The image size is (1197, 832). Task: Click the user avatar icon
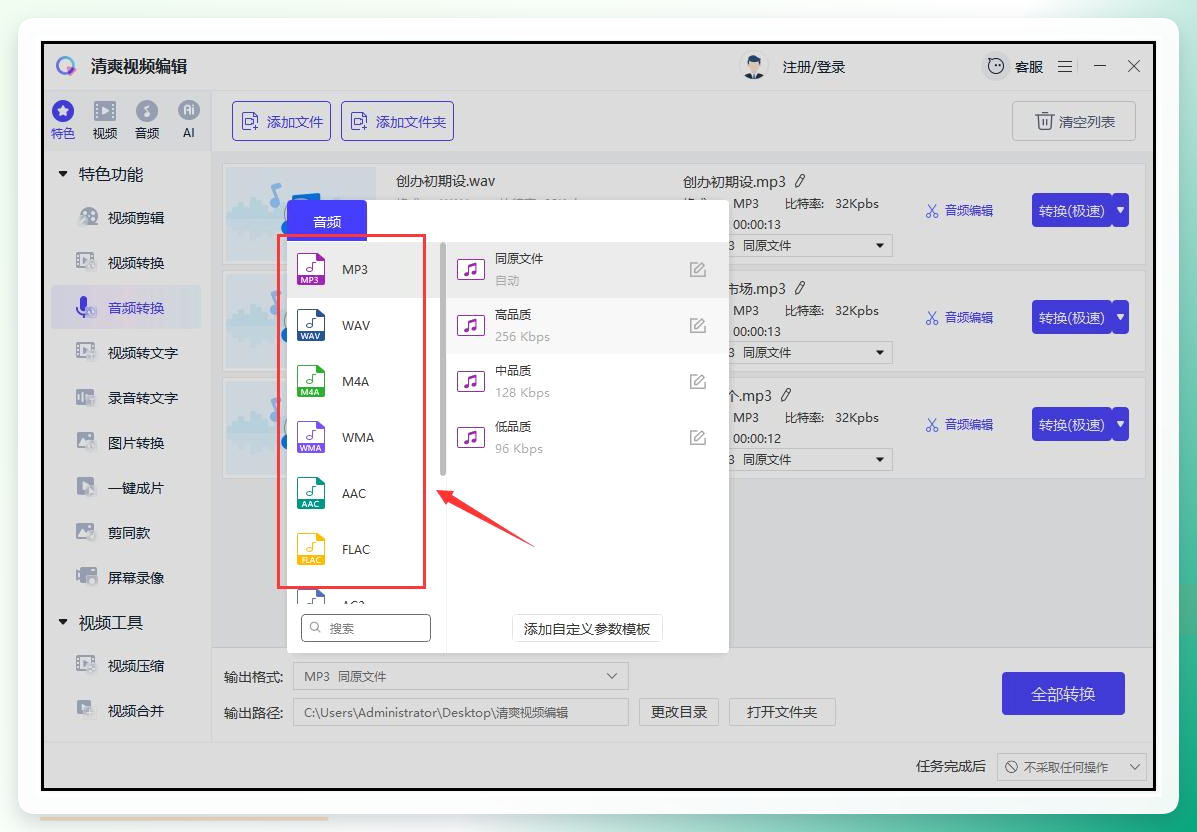click(x=753, y=66)
